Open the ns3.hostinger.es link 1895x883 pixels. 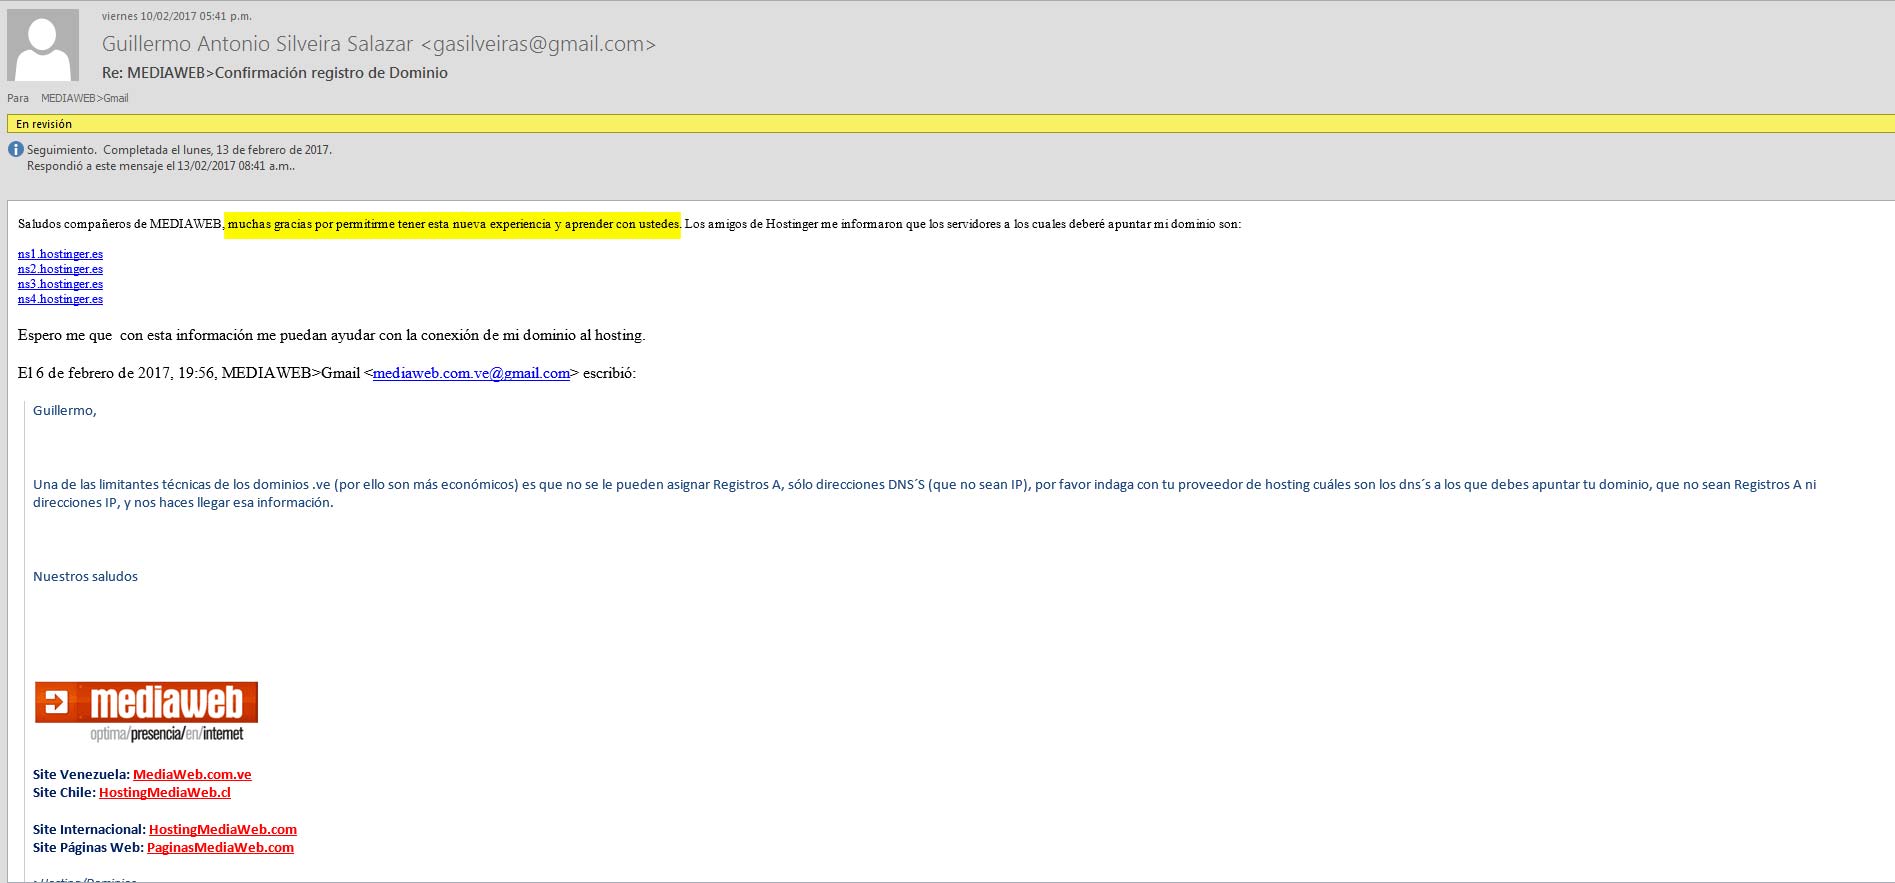tap(60, 284)
